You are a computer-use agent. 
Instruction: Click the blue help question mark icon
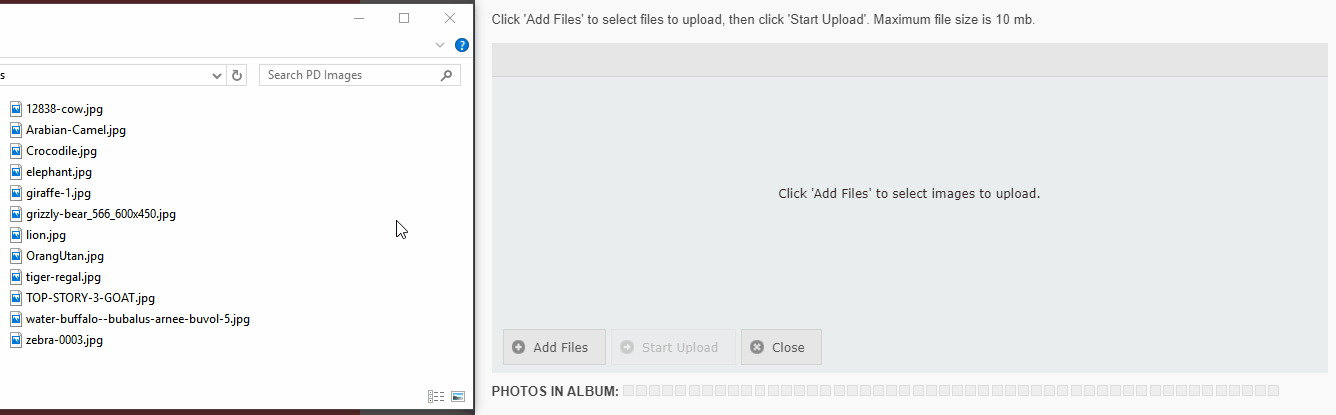click(462, 45)
